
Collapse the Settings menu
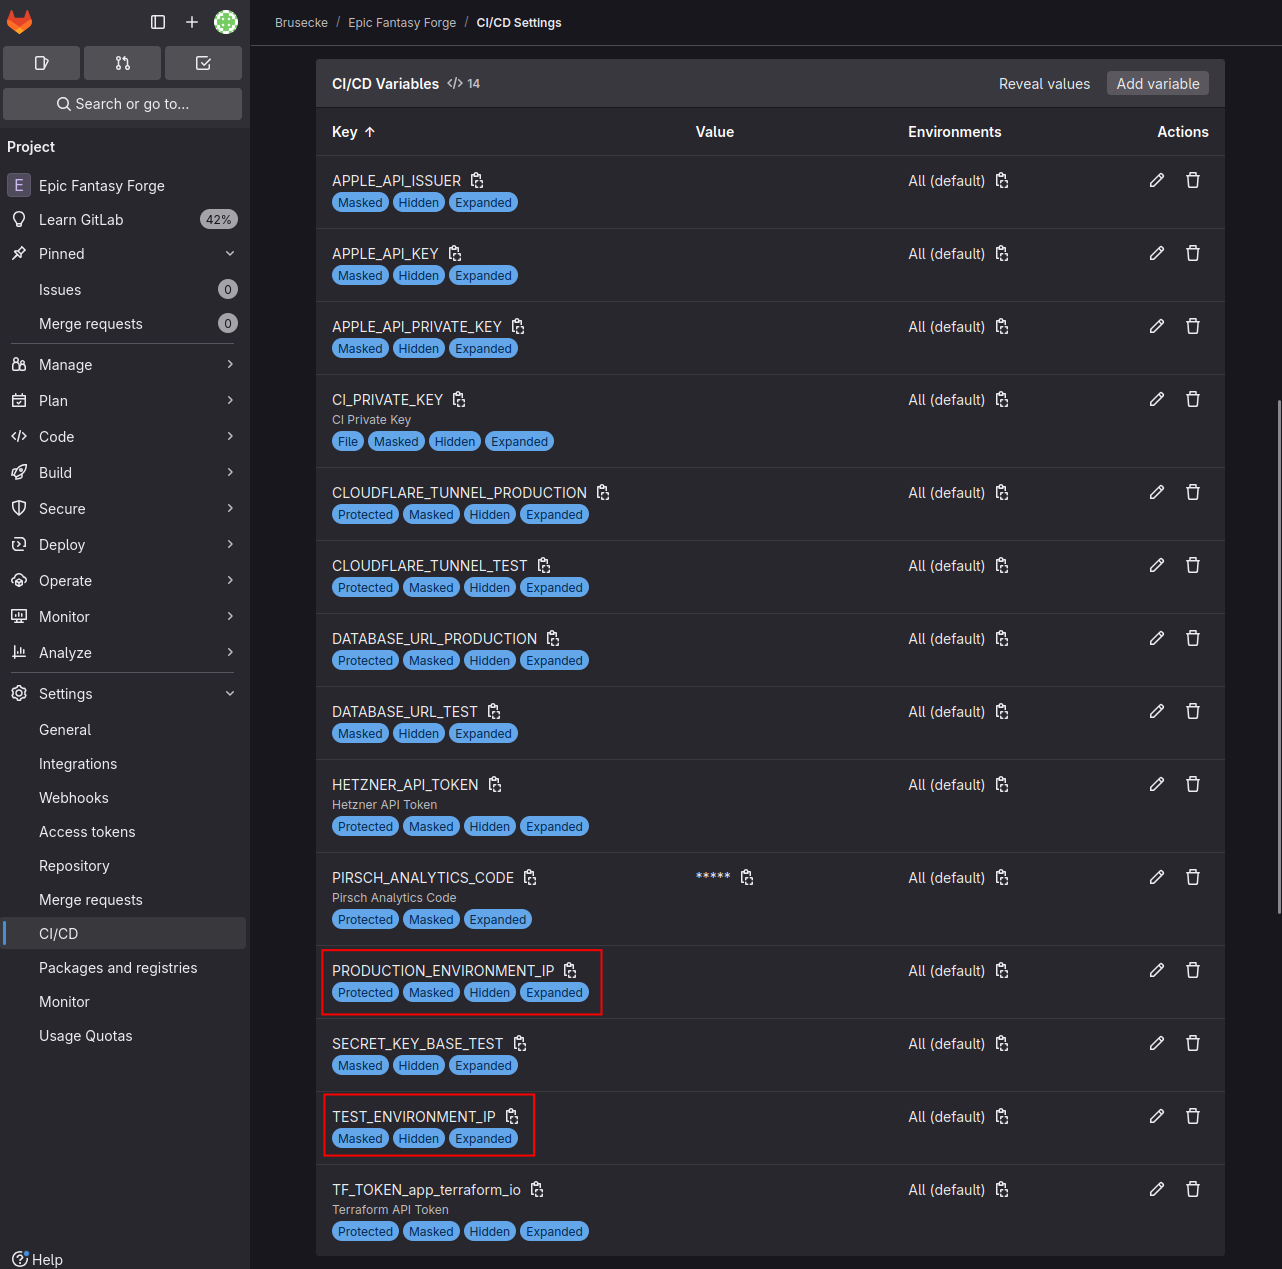point(123,694)
